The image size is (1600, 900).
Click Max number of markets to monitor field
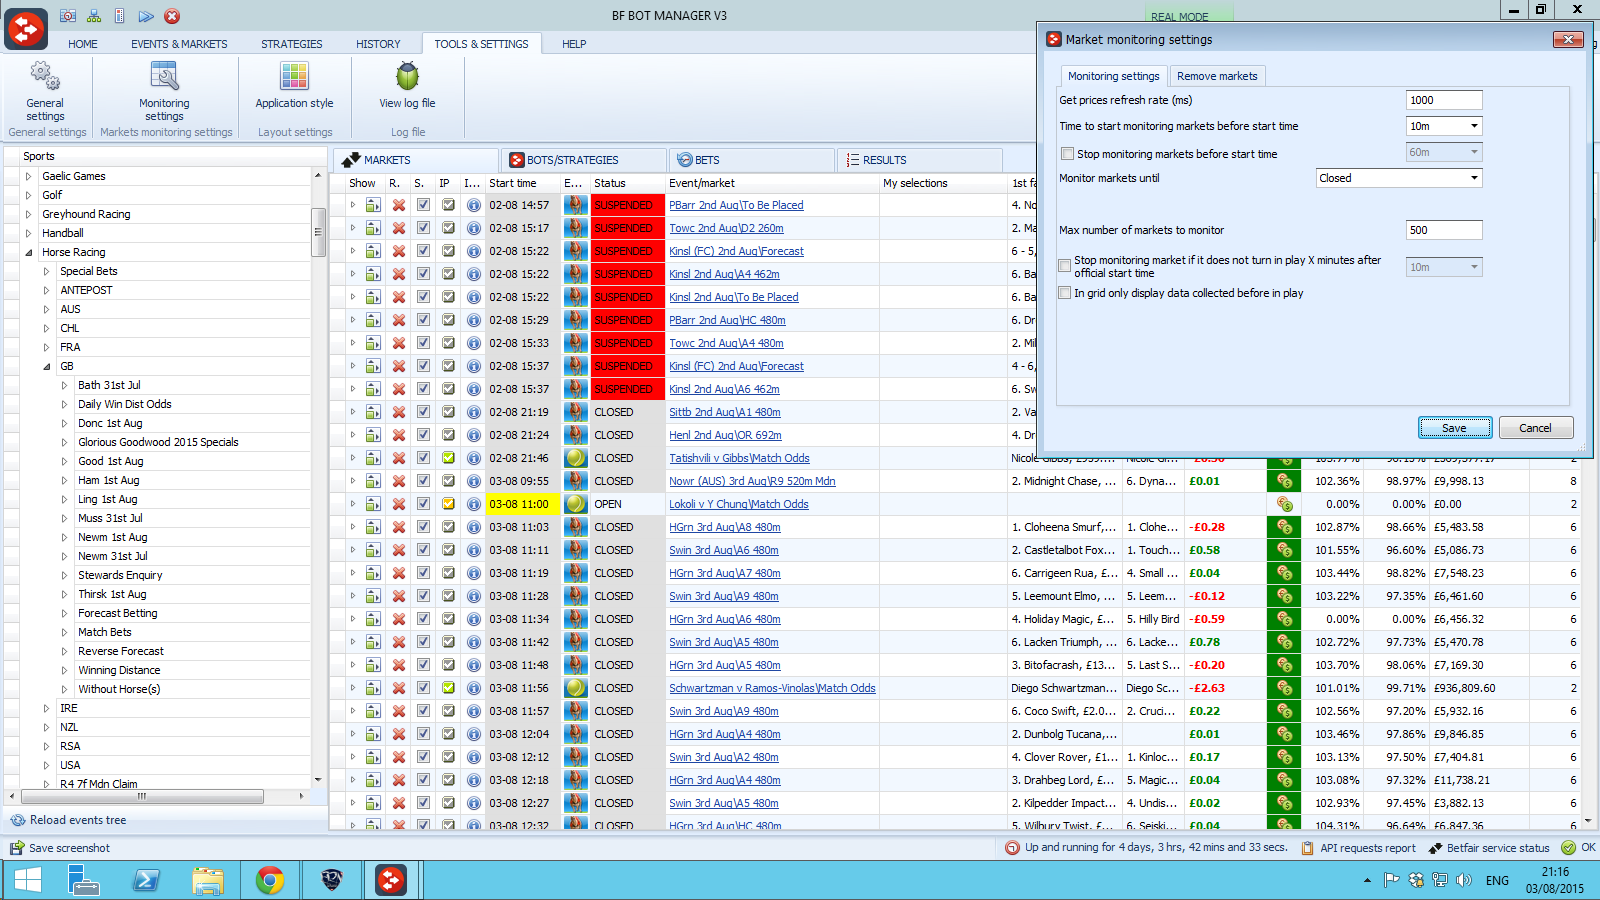[1444, 230]
